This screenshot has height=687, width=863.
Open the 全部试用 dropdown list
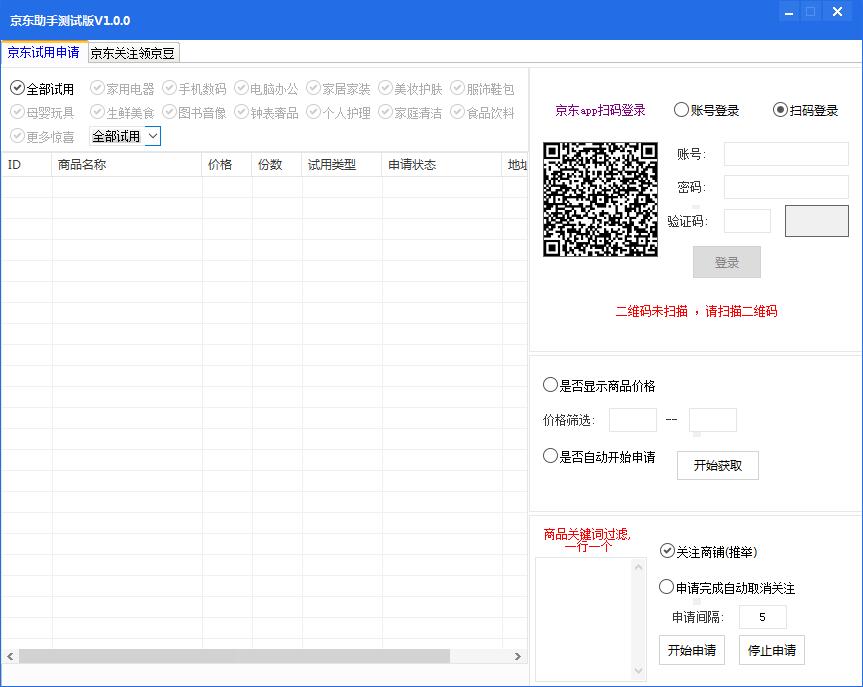coord(152,135)
